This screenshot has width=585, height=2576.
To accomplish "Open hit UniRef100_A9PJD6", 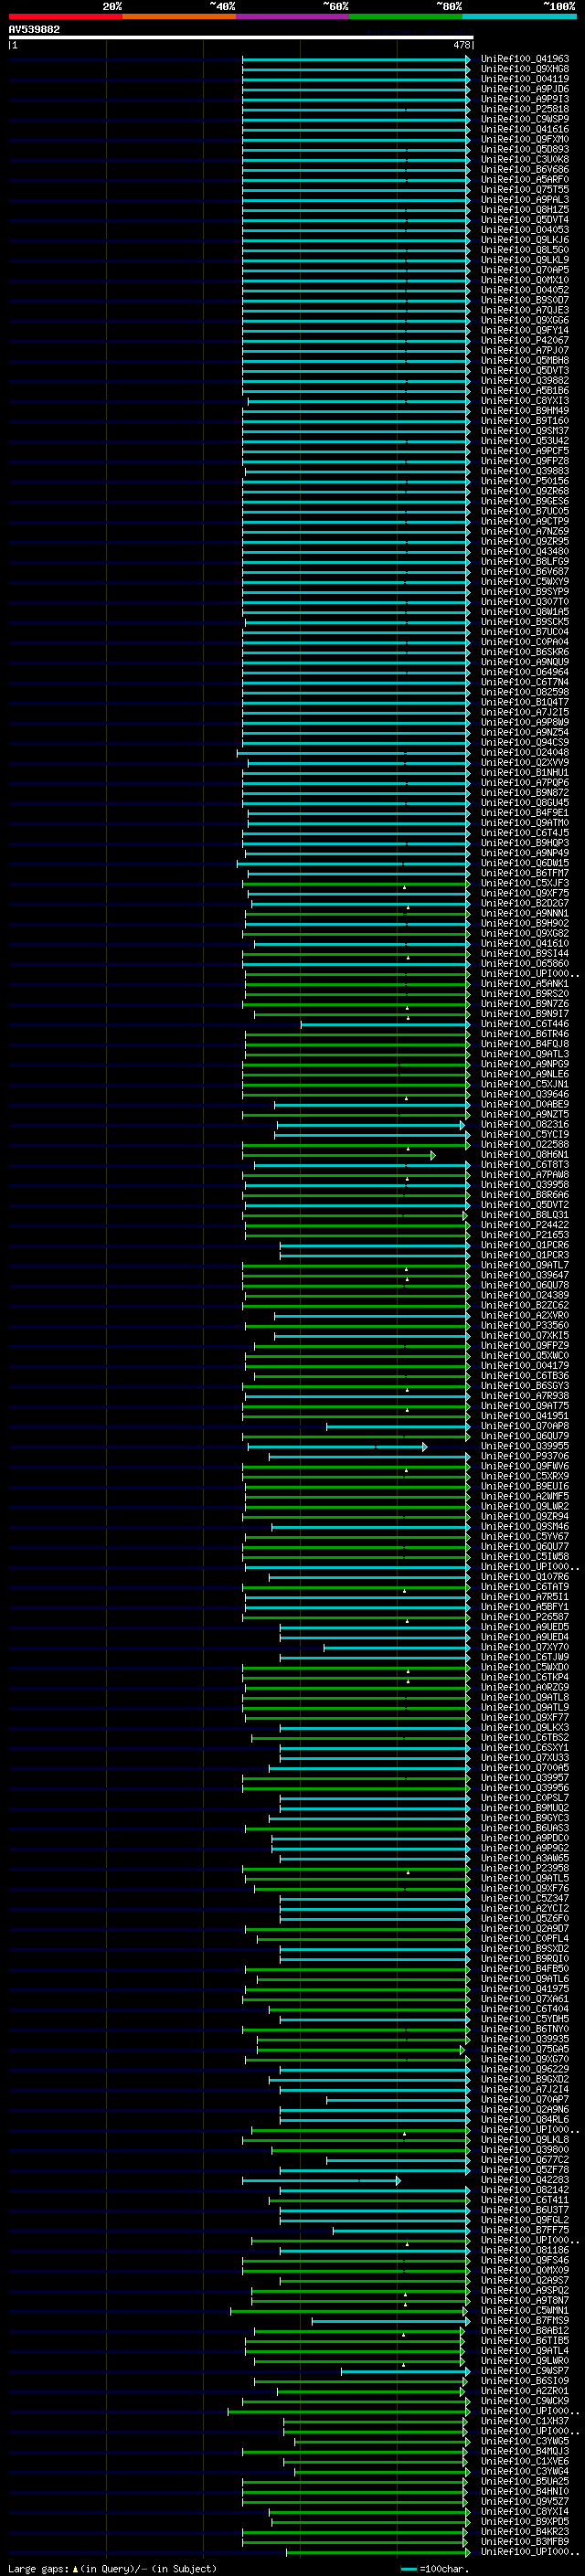I will [x=525, y=89].
